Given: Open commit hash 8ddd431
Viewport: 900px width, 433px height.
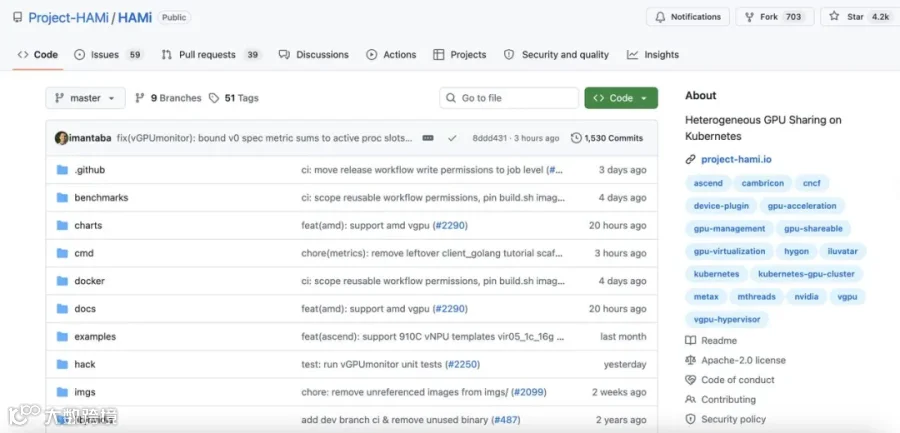Looking at the screenshot, I should click(x=490, y=138).
